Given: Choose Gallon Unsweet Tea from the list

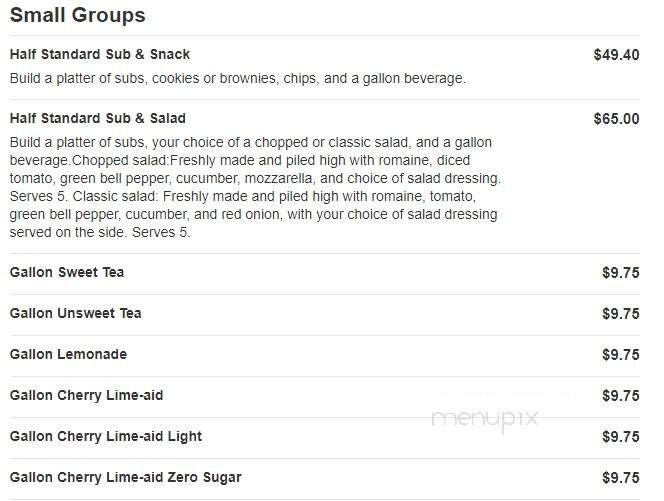Looking at the screenshot, I should click(x=76, y=314).
